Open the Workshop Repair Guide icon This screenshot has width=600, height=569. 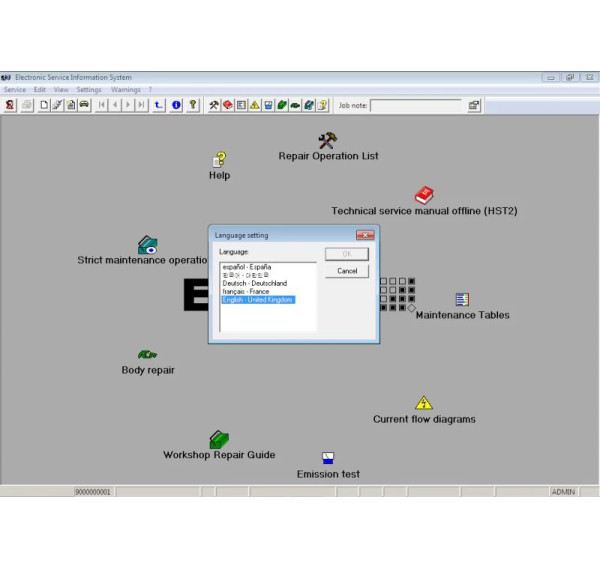tap(219, 439)
